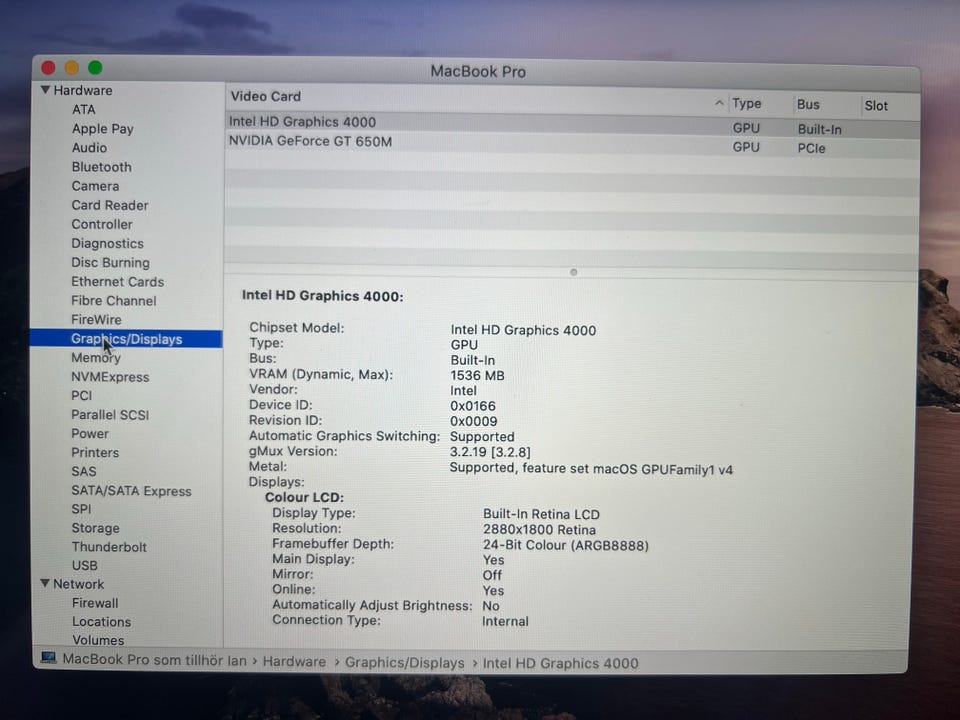960x720 pixels.
Task: Open FireWire in the sidebar
Action: coord(96,320)
